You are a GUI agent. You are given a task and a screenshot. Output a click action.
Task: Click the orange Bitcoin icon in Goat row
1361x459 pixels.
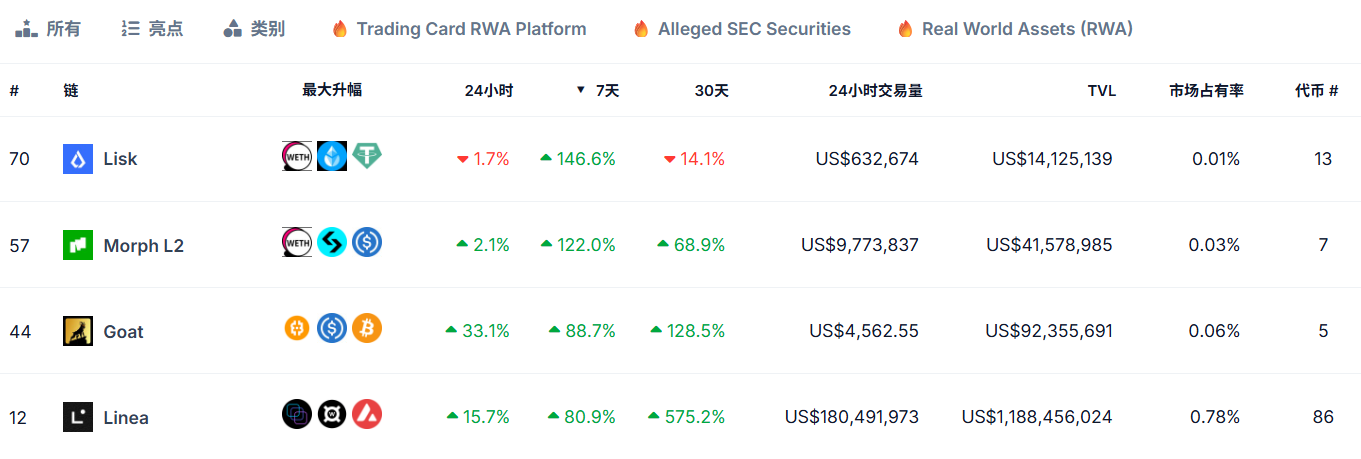click(x=367, y=328)
